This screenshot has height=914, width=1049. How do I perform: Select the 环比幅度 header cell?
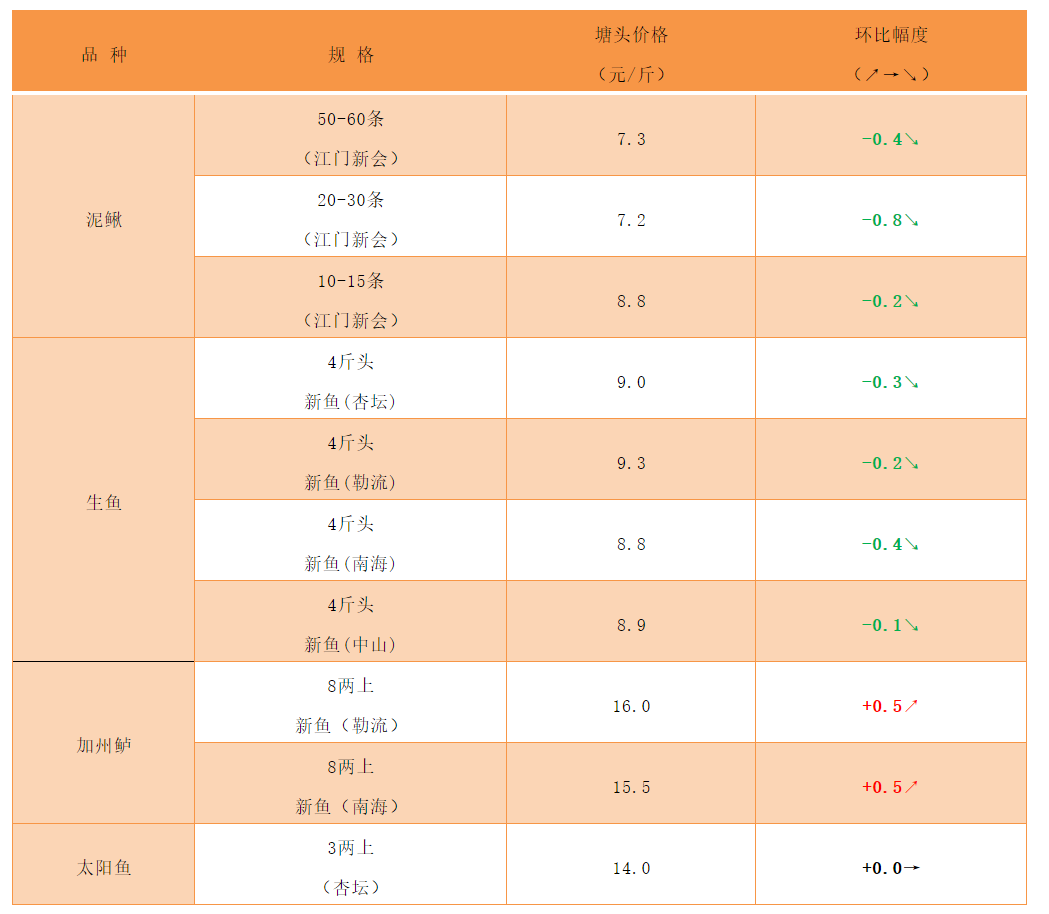click(891, 54)
